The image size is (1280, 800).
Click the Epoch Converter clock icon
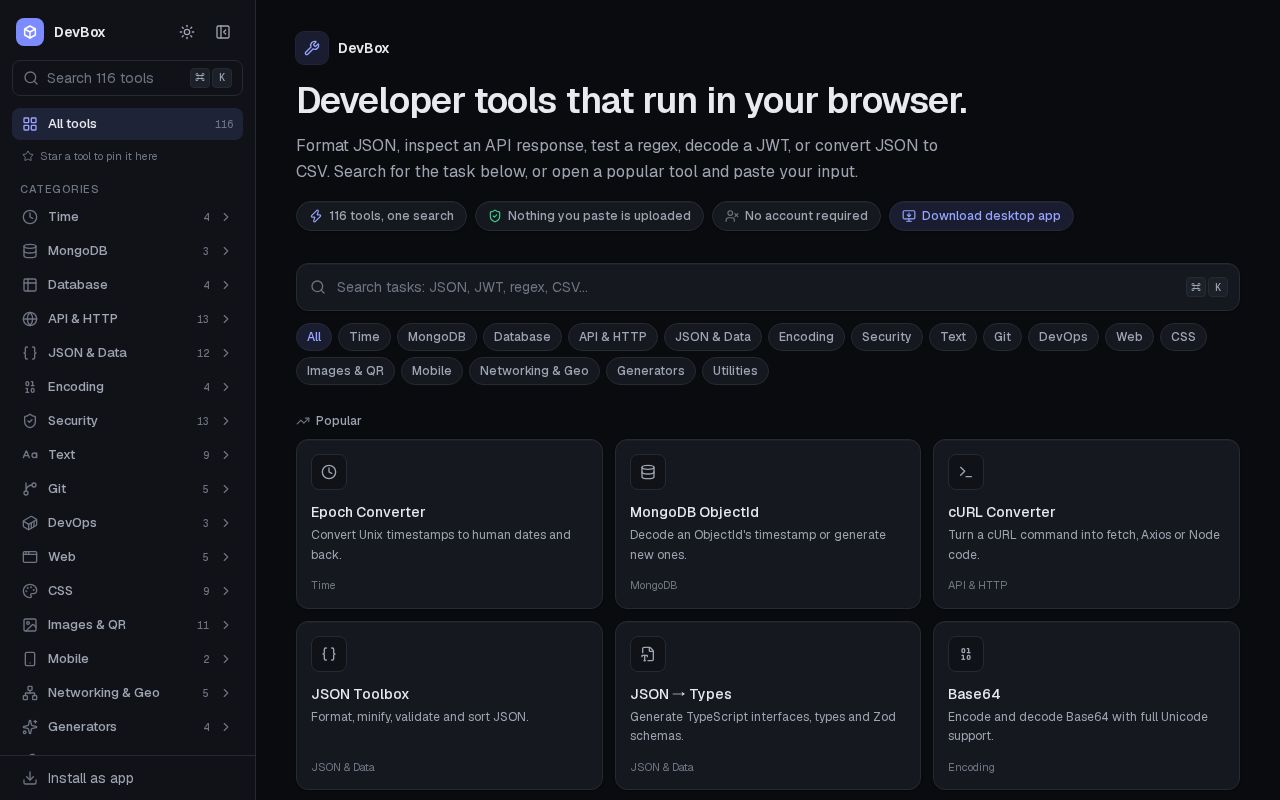[329, 472]
